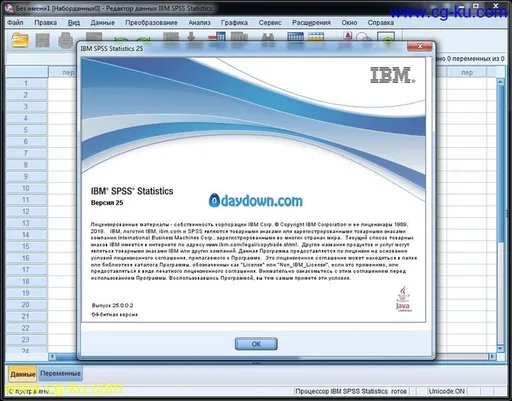Select row header 15 in data grid
The width and height of the screenshot is (512, 401).
[26, 247]
